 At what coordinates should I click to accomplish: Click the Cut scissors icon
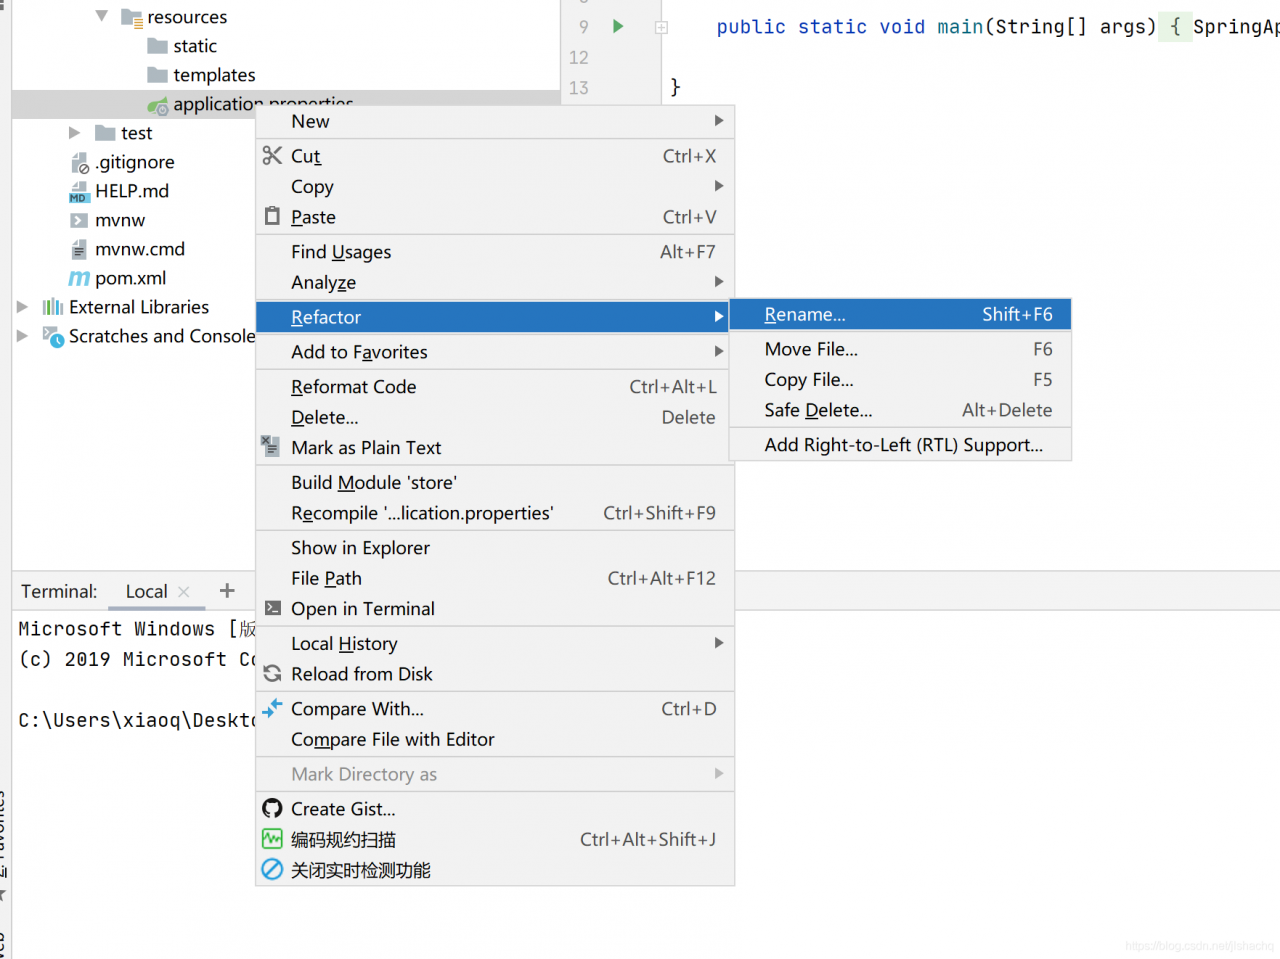[x=272, y=156]
